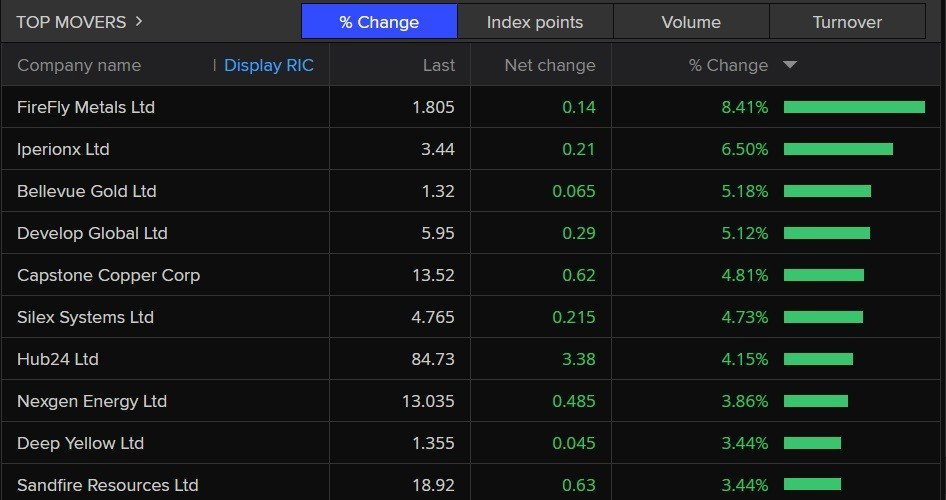Click the 4.15% change value
Screen dimensions: 946x500
745,359
